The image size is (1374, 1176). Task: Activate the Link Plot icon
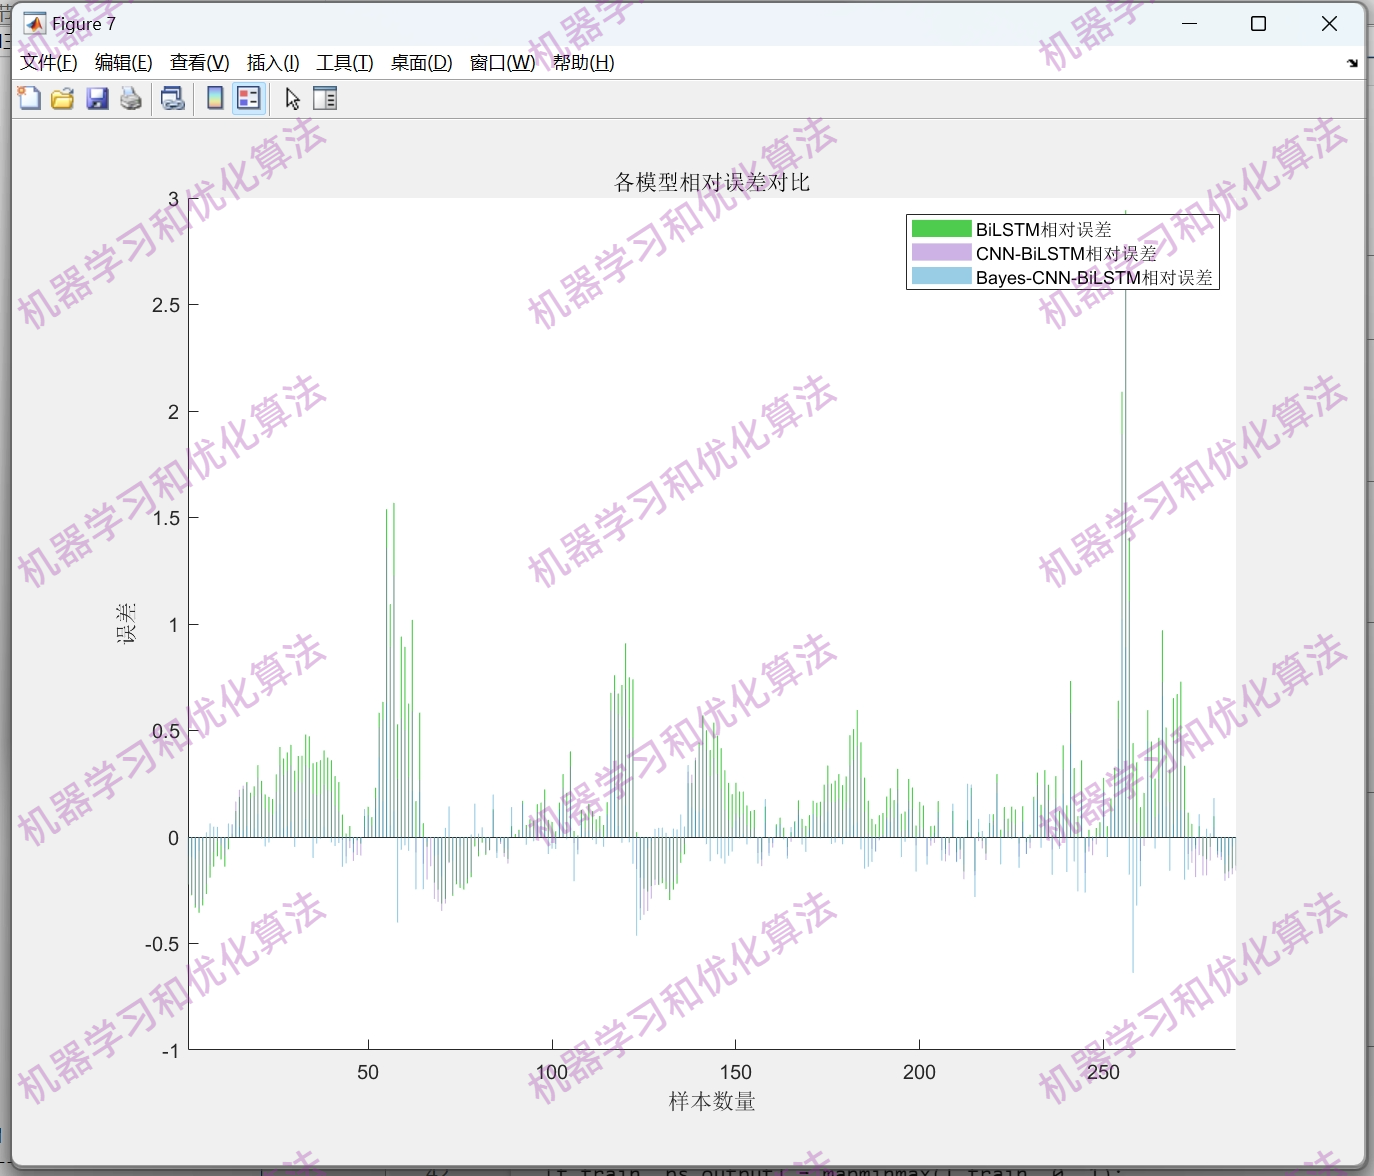[x=172, y=98]
